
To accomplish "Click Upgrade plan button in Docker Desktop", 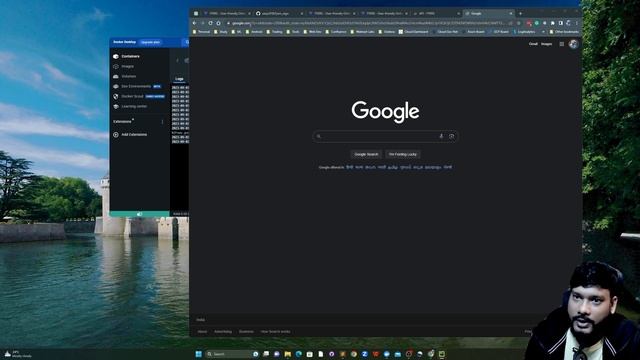I will click(150, 42).
